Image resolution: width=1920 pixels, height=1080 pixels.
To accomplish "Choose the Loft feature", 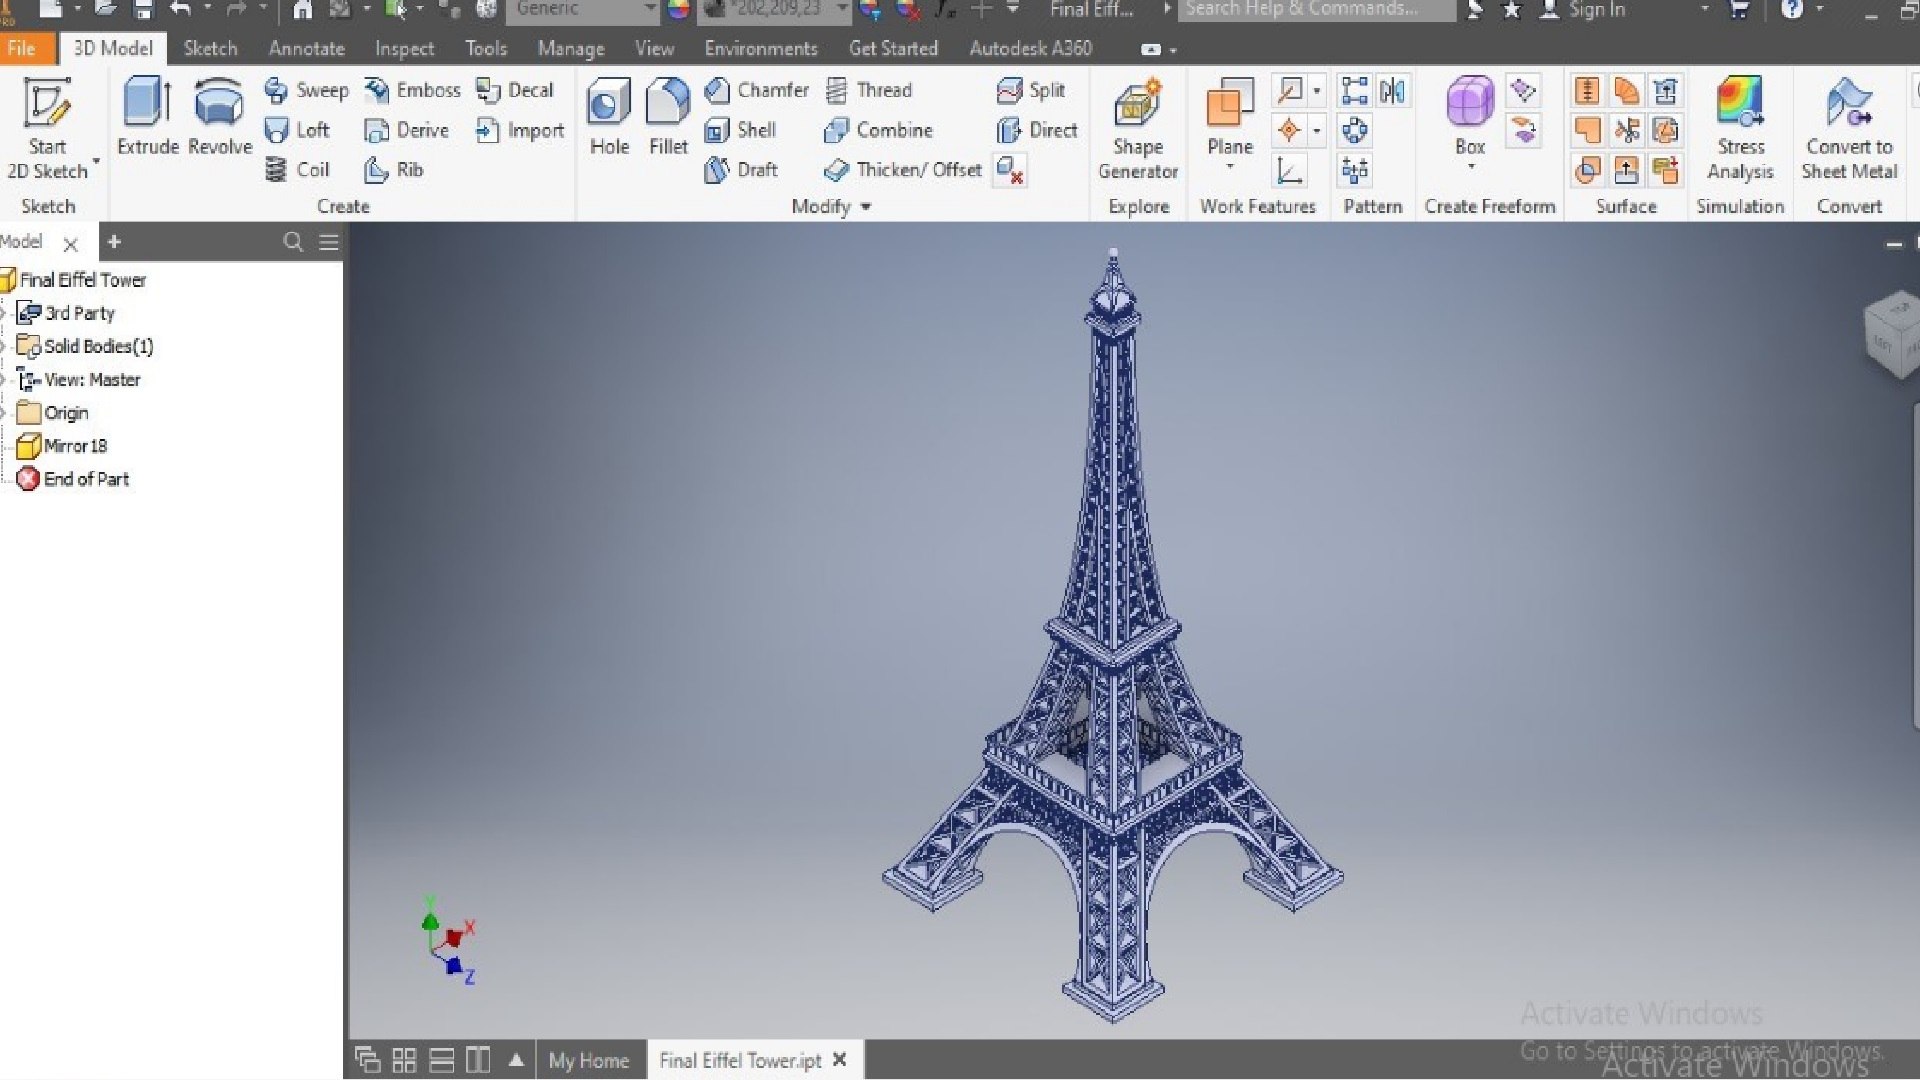I will click(297, 130).
